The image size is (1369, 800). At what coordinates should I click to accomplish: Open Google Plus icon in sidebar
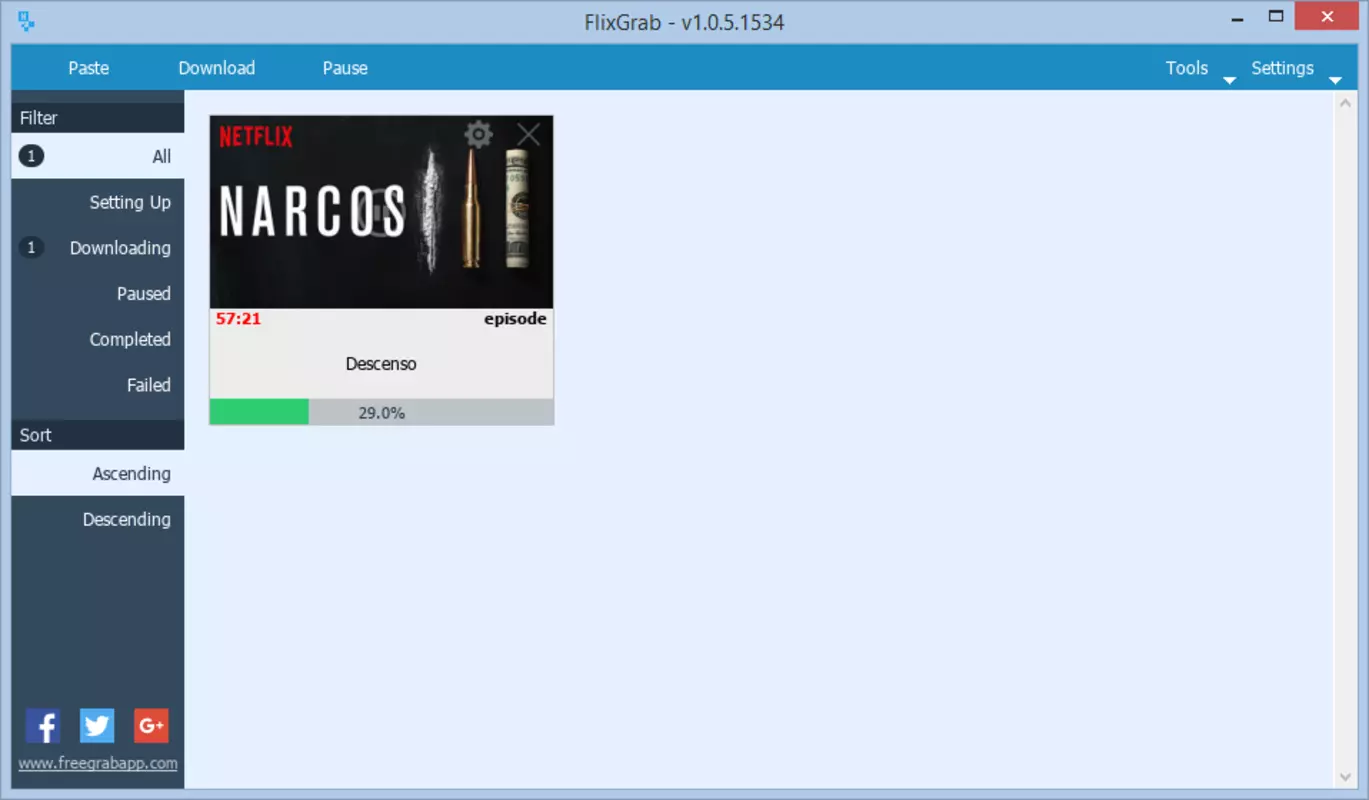point(151,725)
